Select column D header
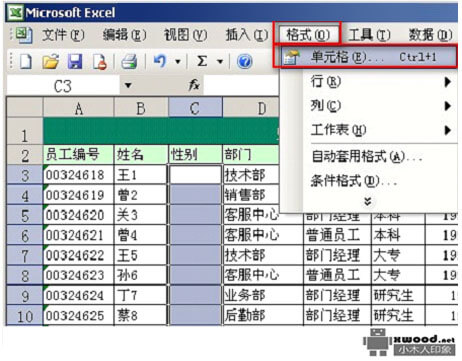The height and width of the screenshot is (361, 462). click(x=251, y=108)
